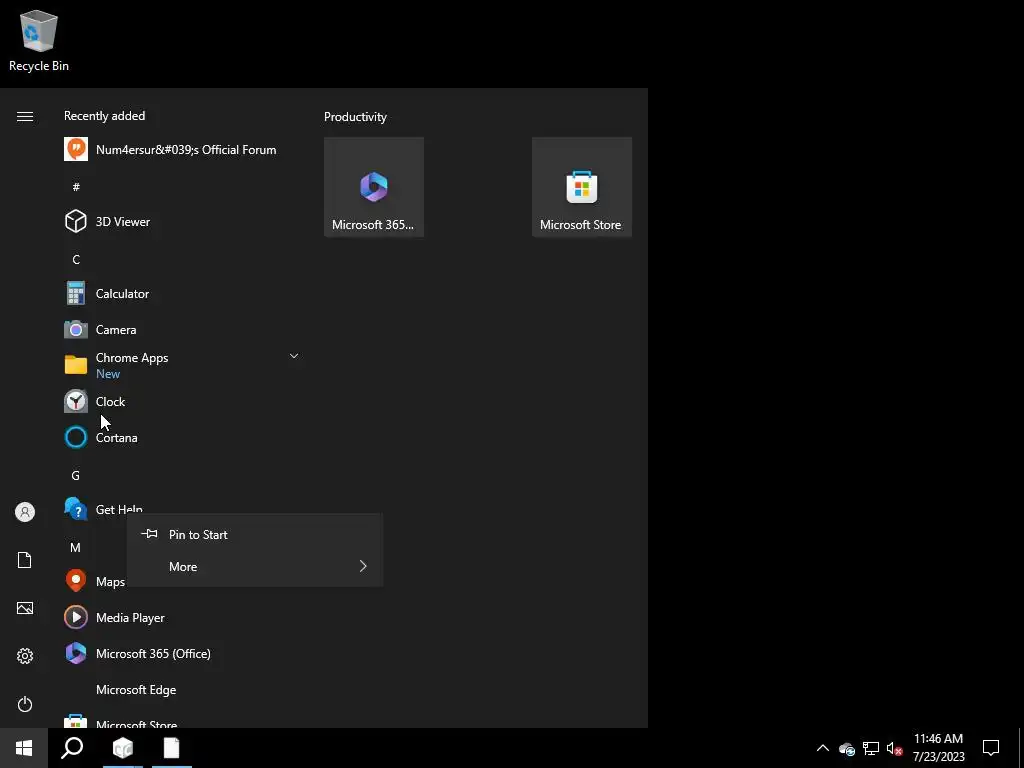Click the Windows Start button
Viewport: 1024px width, 768px height.
pos(24,748)
